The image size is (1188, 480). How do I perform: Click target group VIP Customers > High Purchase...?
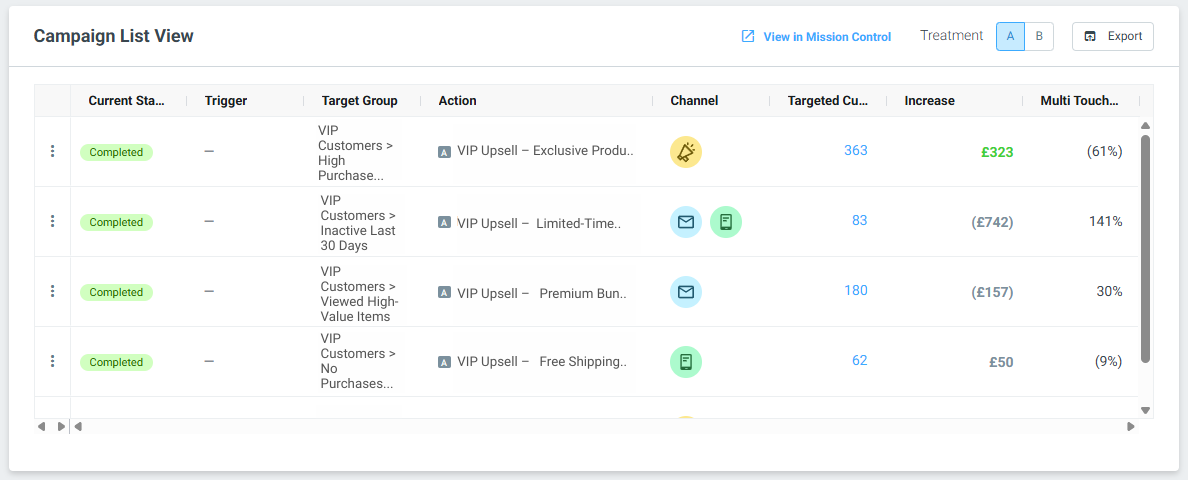click(356, 152)
